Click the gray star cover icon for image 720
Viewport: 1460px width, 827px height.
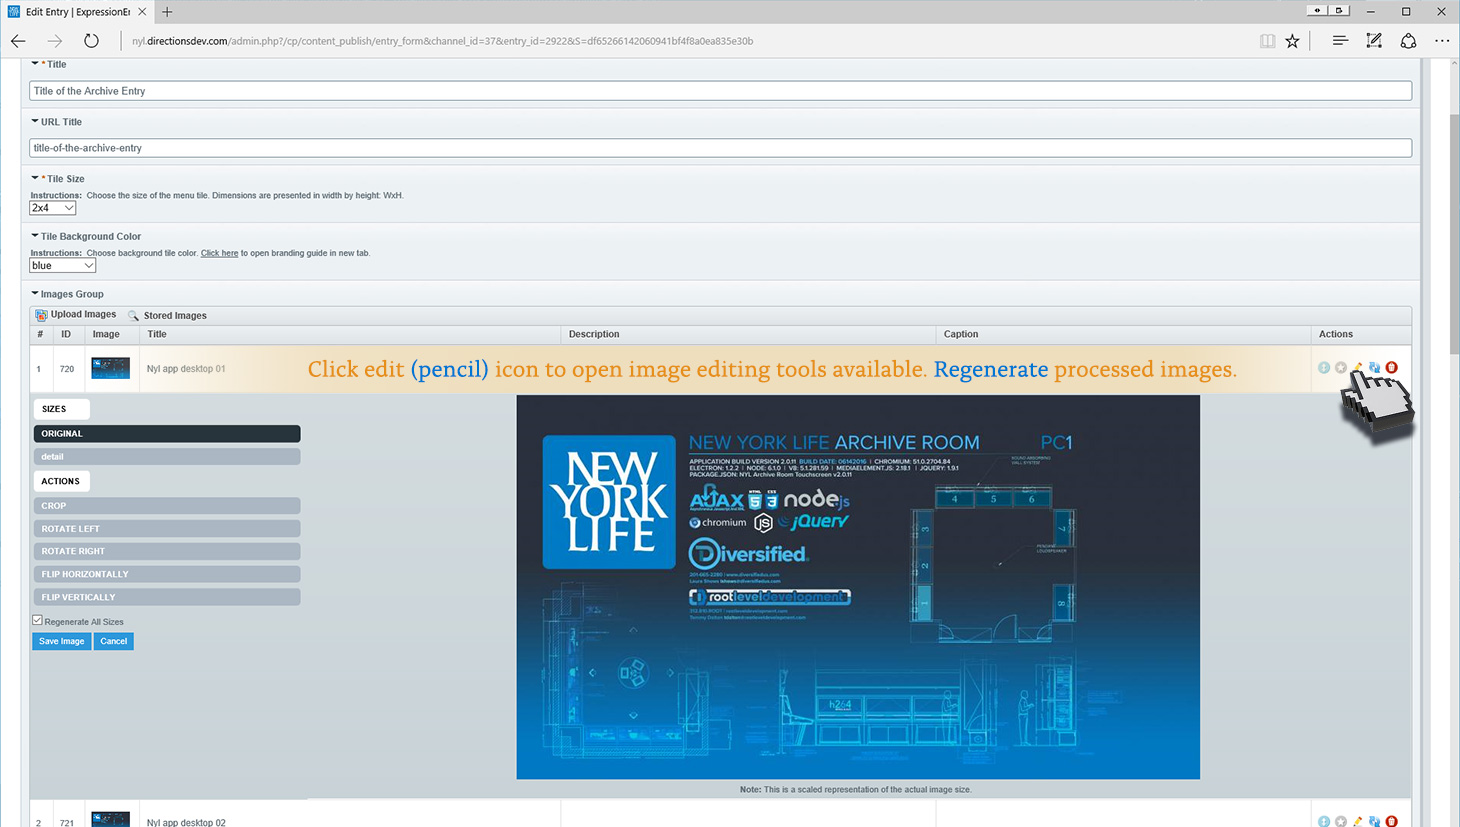coord(1341,368)
